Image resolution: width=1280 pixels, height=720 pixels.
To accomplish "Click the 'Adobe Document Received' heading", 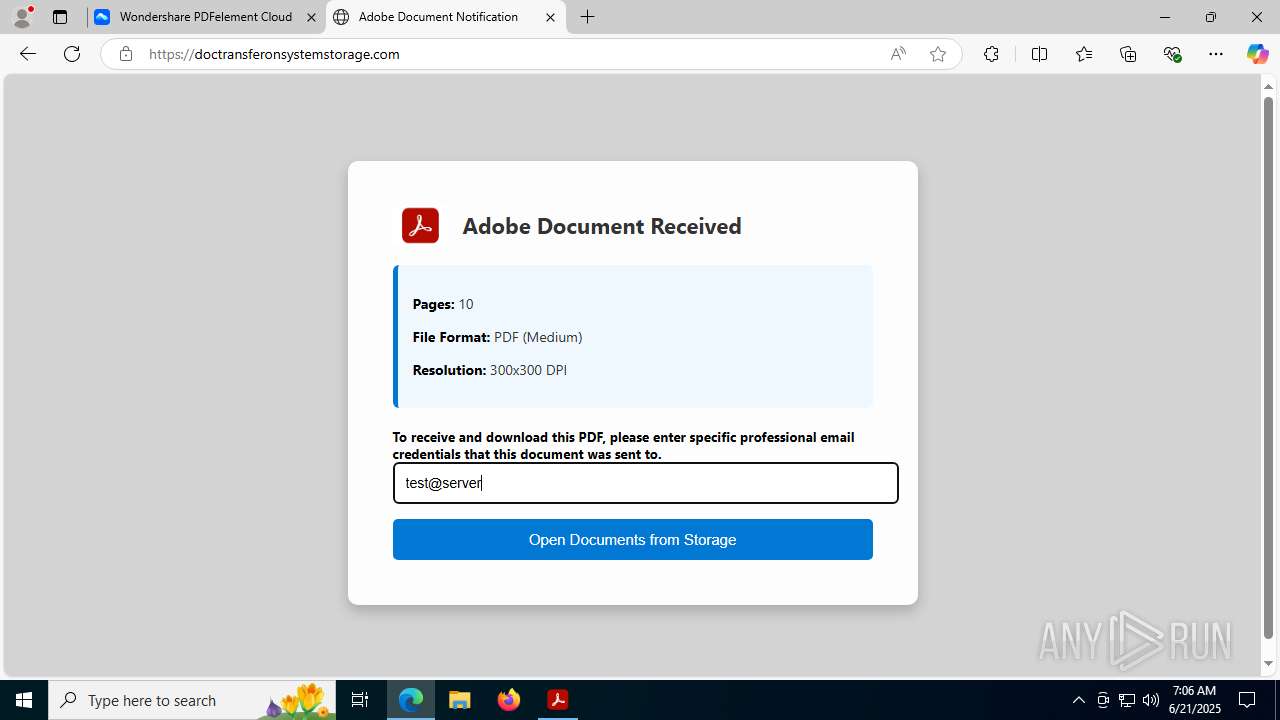I will (x=602, y=226).
